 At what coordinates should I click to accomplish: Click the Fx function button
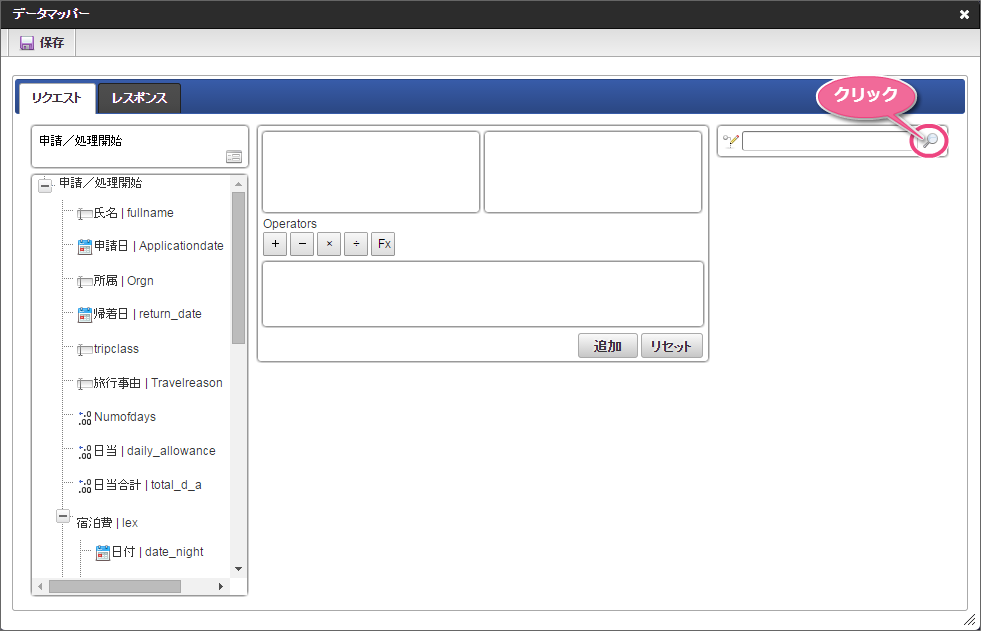pyautogui.click(x=384, y=244)
